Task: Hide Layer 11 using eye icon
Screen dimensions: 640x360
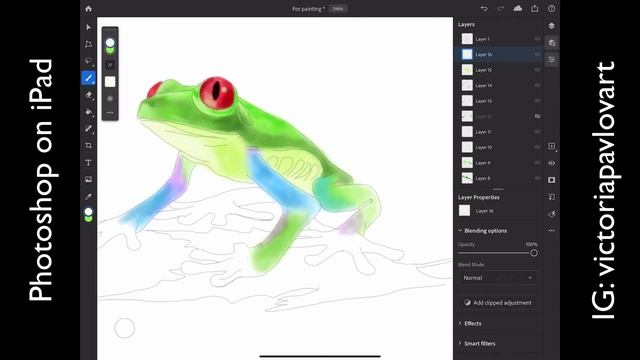Action: point(537,132)
